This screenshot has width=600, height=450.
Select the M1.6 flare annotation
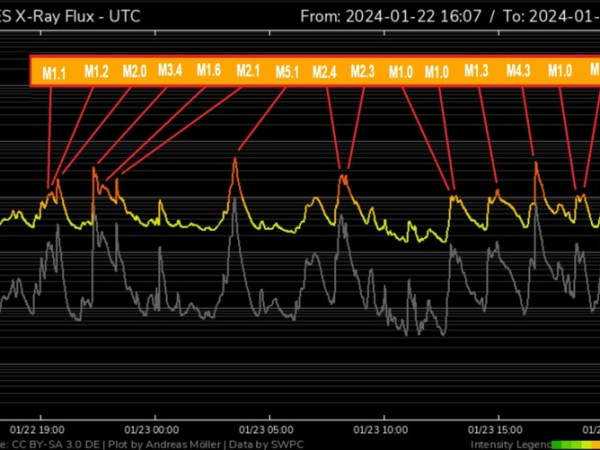(208, 71)
